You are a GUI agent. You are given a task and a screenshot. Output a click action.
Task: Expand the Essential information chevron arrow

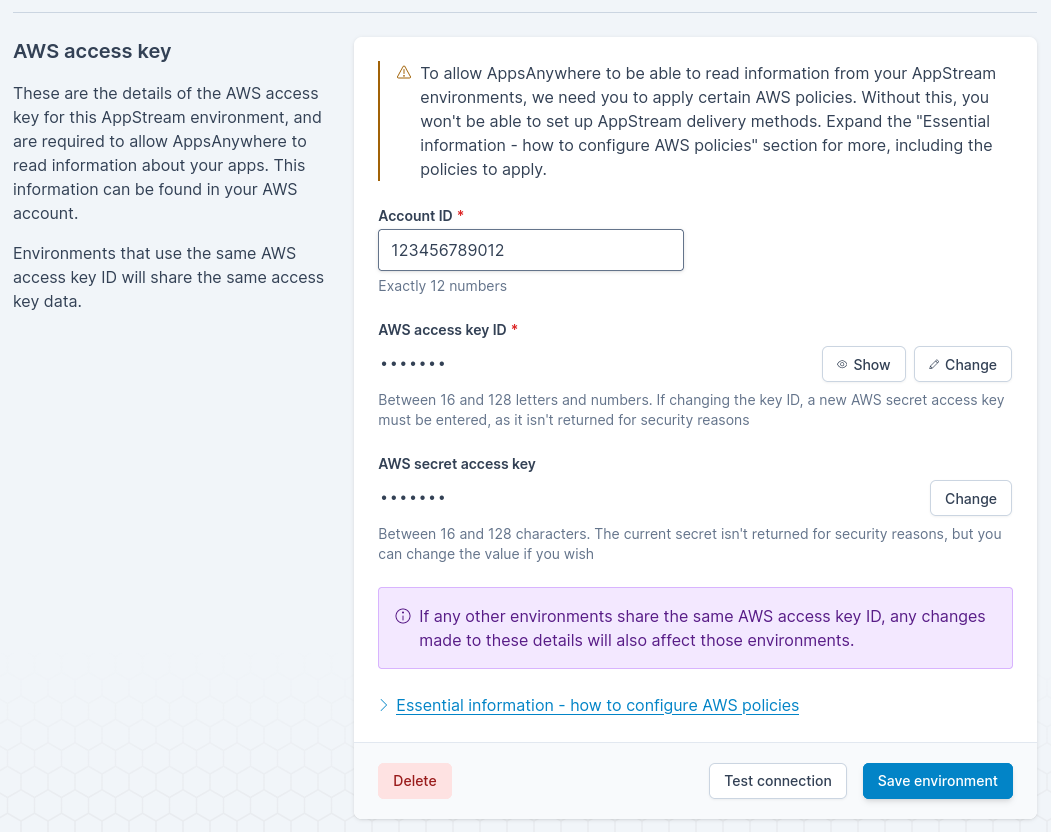384,705
